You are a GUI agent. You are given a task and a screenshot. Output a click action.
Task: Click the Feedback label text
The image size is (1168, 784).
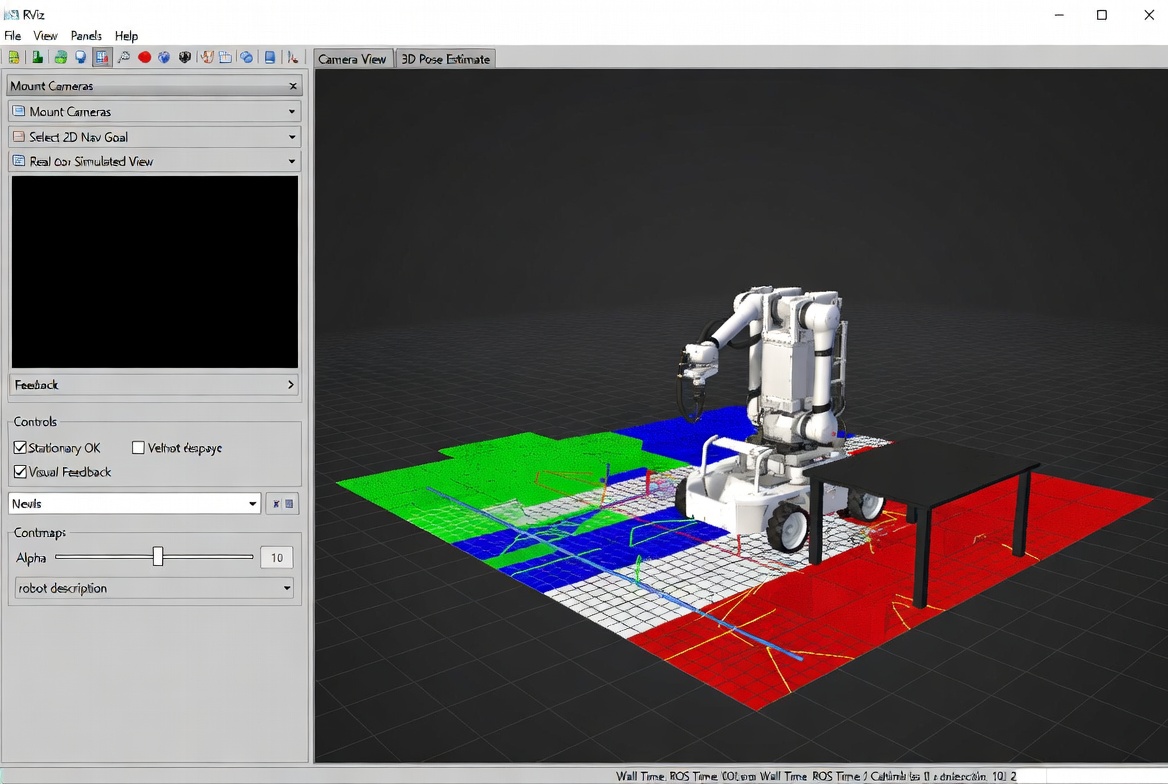(x=36, y=385)
